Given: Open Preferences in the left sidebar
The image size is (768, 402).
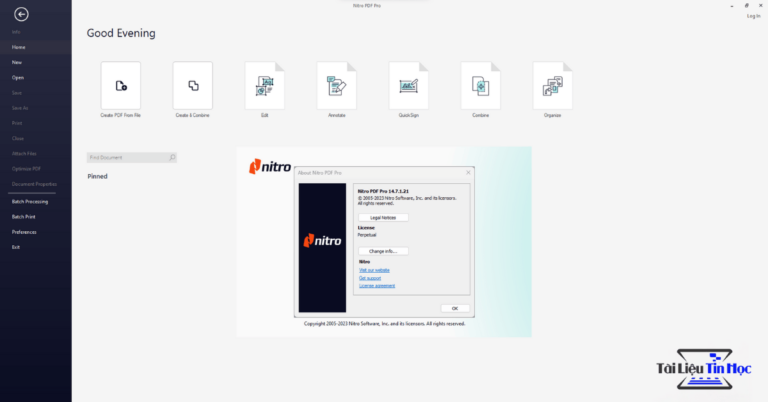Looking at the screenshot, I should click(x=24, y=232).
